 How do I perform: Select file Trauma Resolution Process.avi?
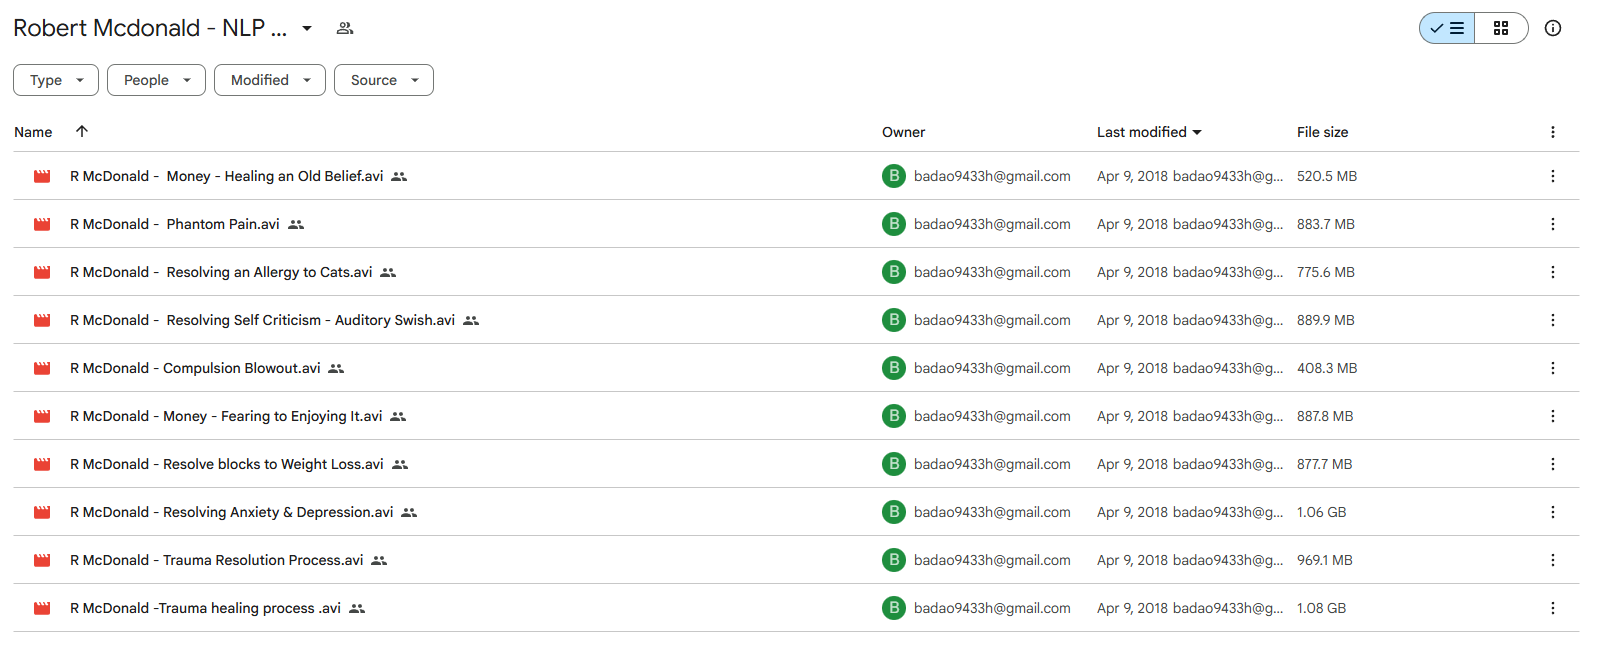[x=217, y=560]
